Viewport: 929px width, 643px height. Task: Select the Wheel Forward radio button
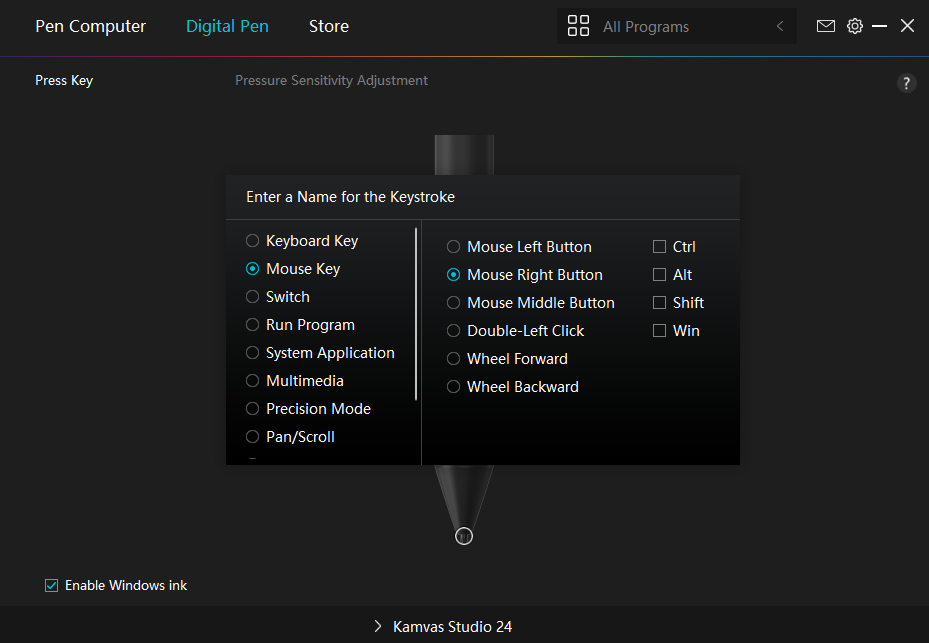point(454,359)
